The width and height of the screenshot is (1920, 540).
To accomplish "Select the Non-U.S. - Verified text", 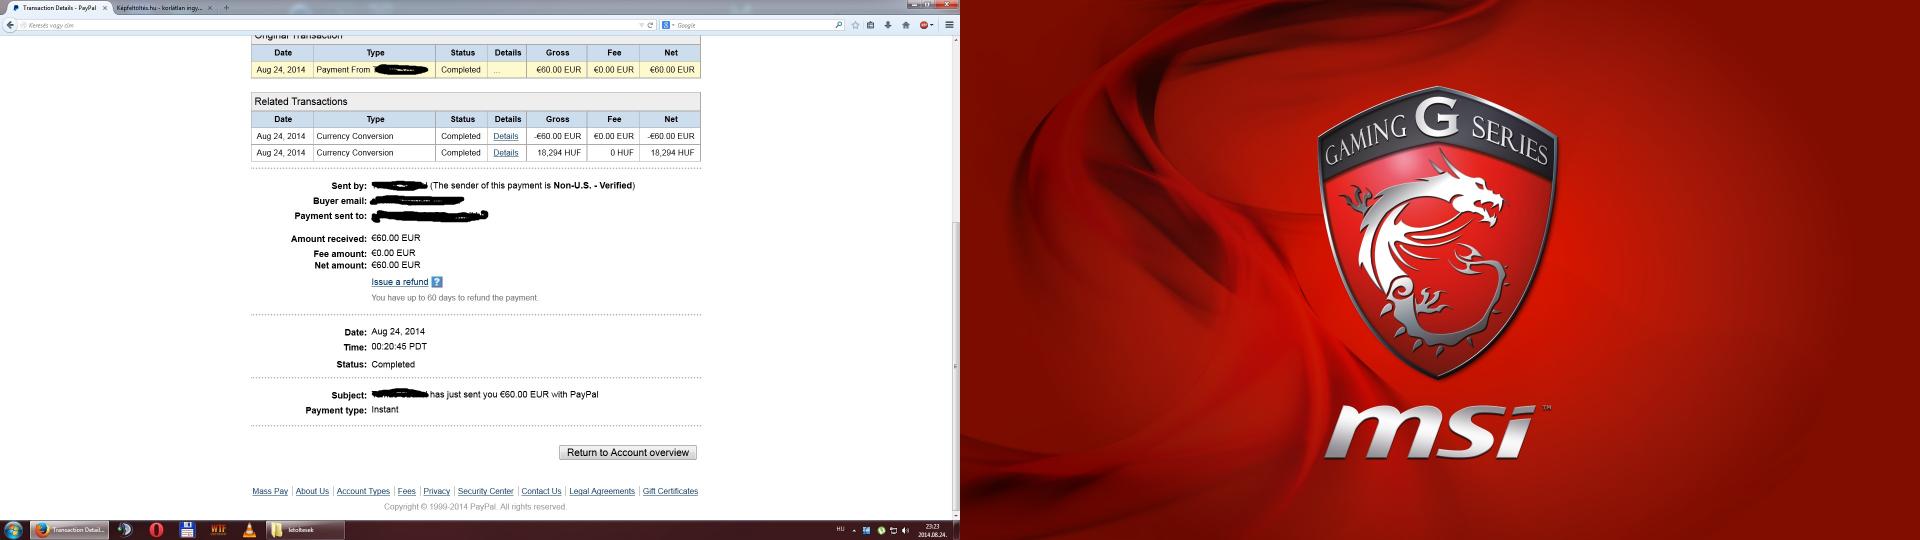I will (593, 186).
